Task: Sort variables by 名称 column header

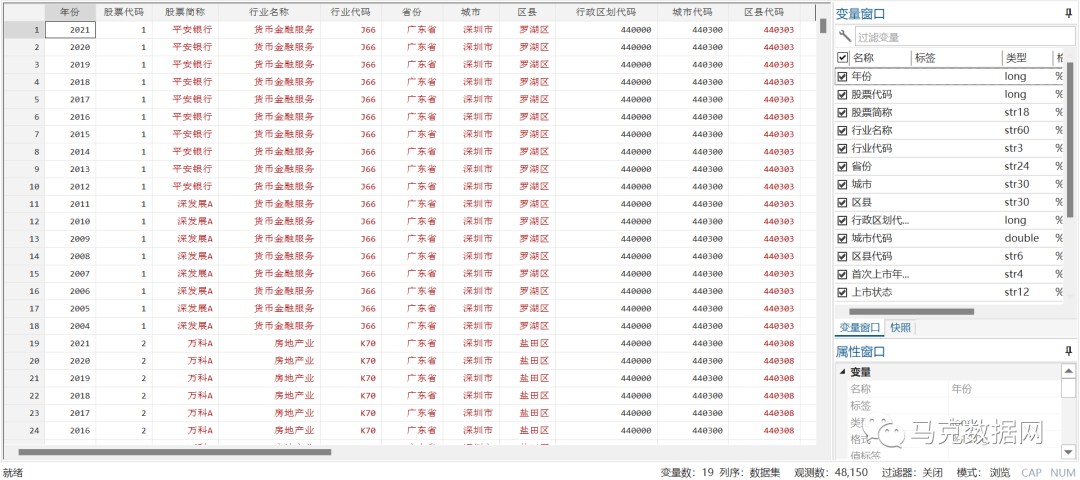Action: point(863,58)
